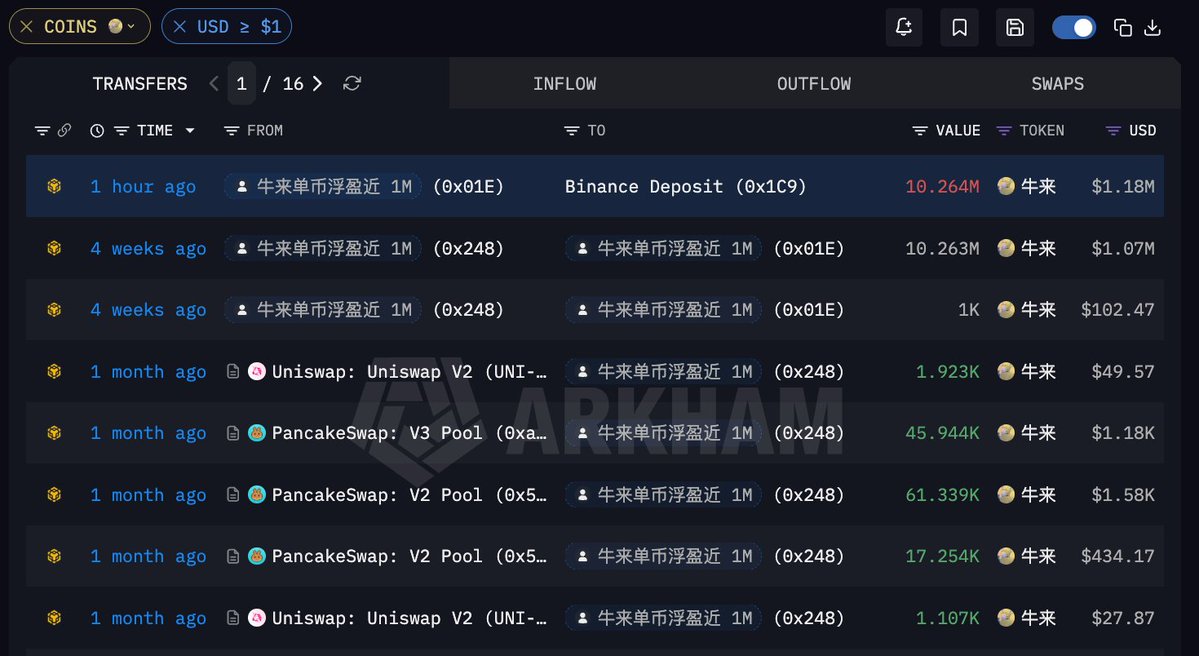
Task: Open the TOKEN column filter
Action: tap(1004, 131)
